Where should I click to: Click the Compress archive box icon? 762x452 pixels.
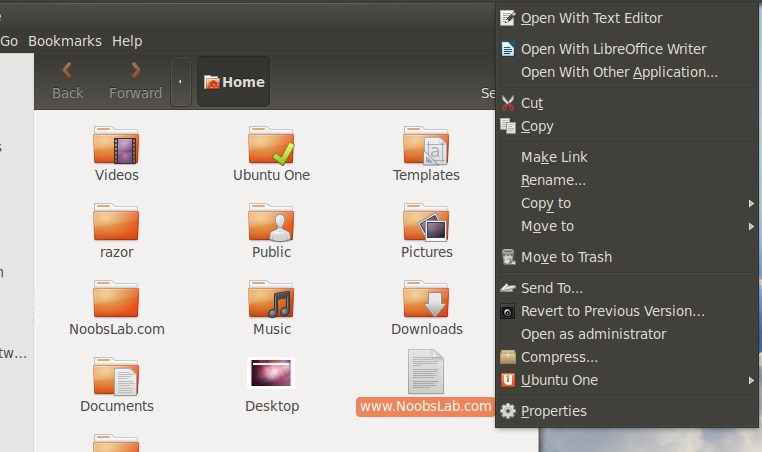click(508, 357)
